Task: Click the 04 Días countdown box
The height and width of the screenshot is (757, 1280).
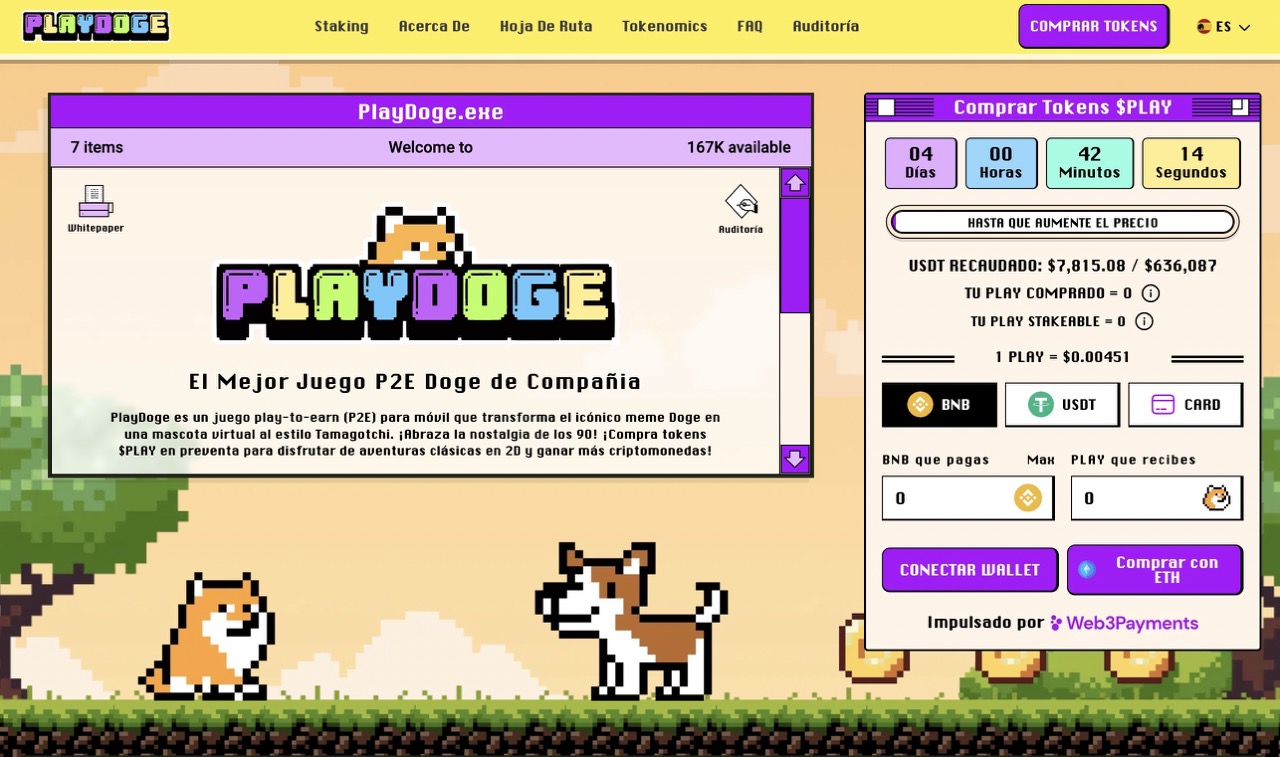Action: 921,163
